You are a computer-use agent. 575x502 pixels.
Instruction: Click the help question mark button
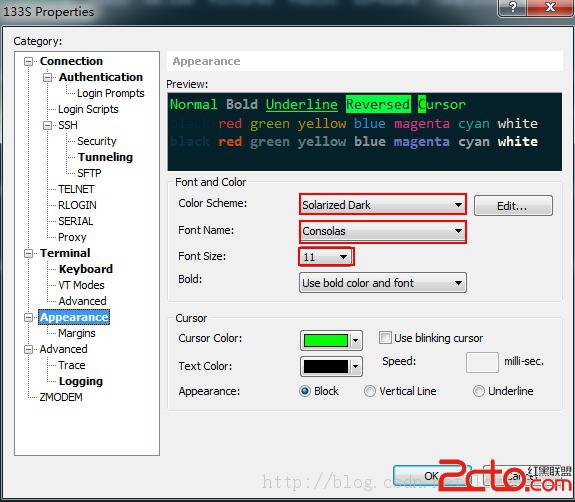coord(512,7)
